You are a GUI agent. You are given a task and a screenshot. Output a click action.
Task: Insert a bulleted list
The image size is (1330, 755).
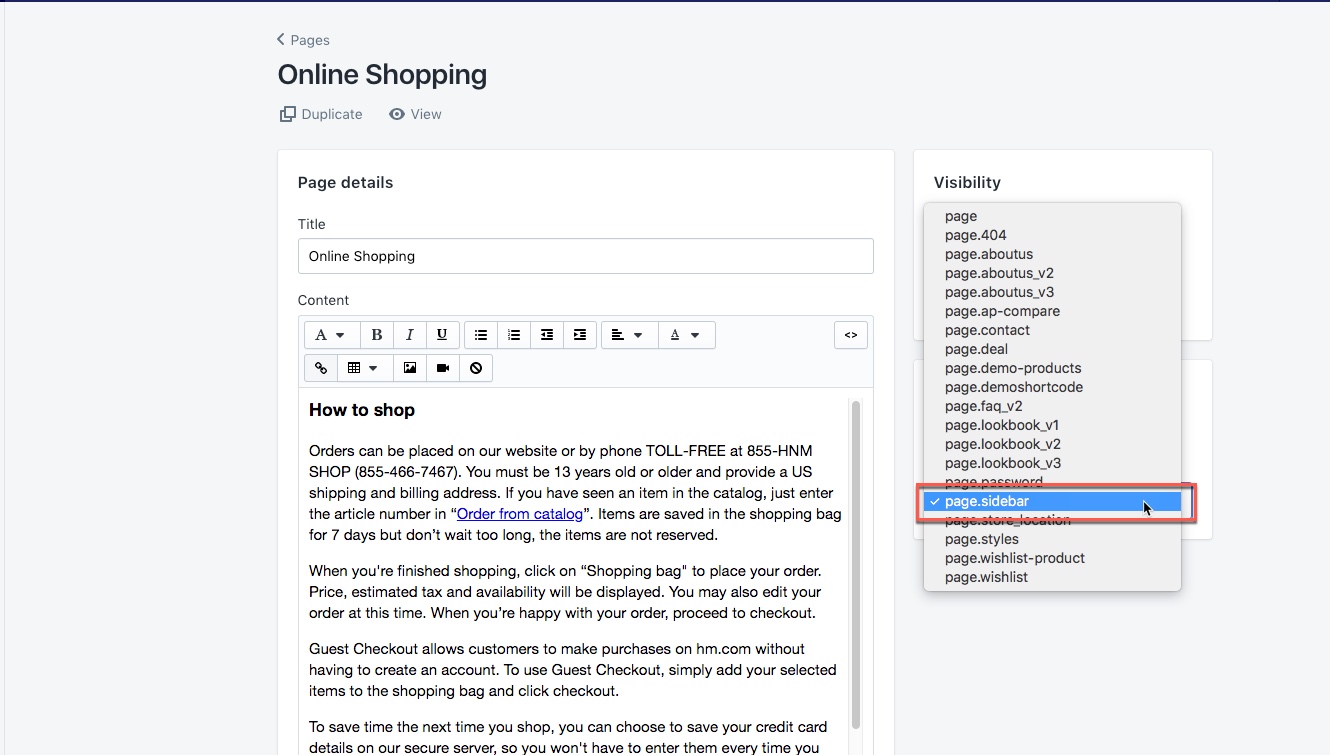coord(481,335)
